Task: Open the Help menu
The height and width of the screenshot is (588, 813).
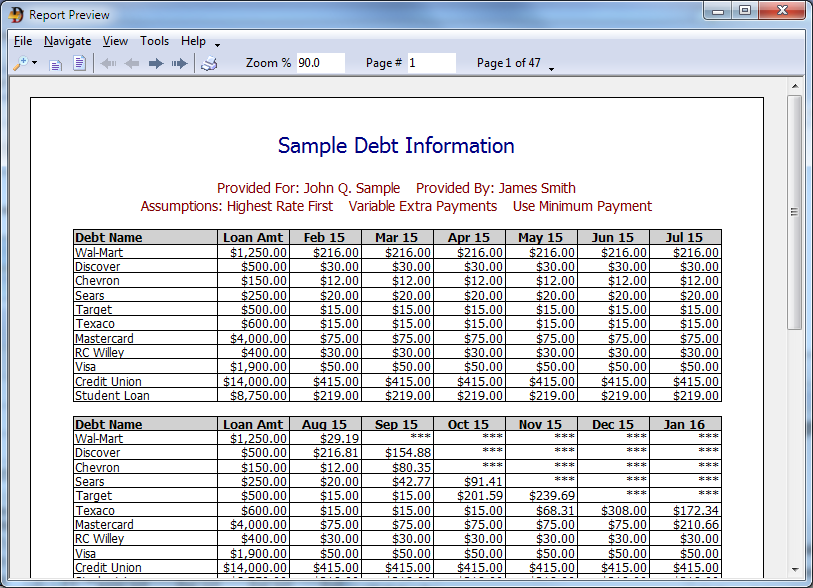Action: click(193, 41)
